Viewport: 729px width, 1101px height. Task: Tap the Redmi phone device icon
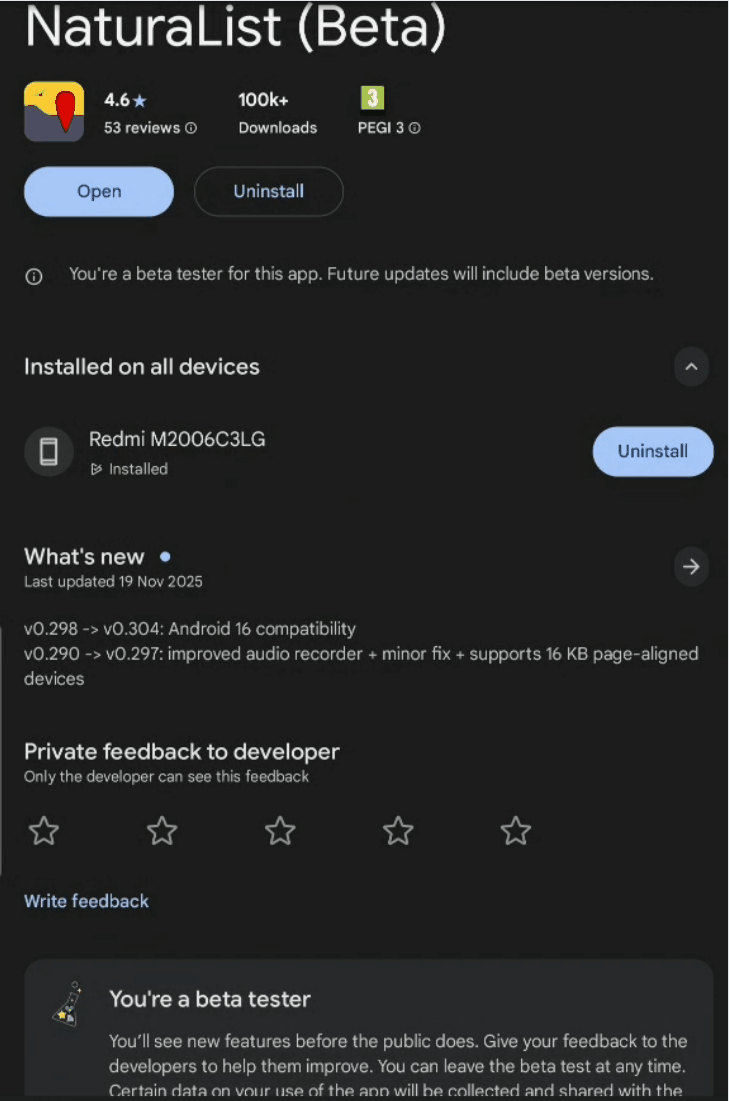pyautogui.click(x=49, y=452)
